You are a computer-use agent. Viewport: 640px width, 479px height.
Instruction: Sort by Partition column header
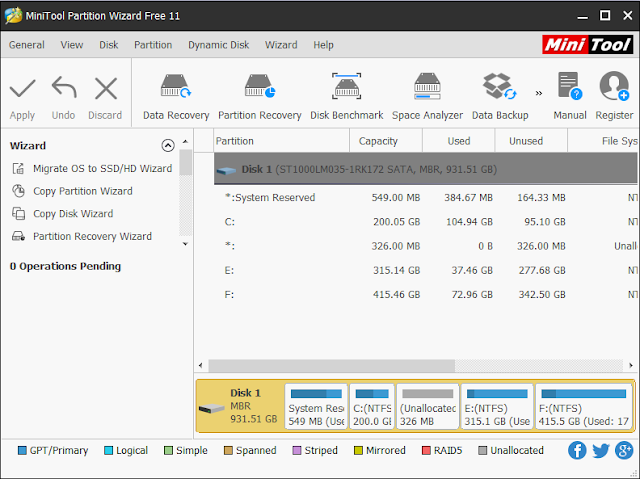click(282, 141)
